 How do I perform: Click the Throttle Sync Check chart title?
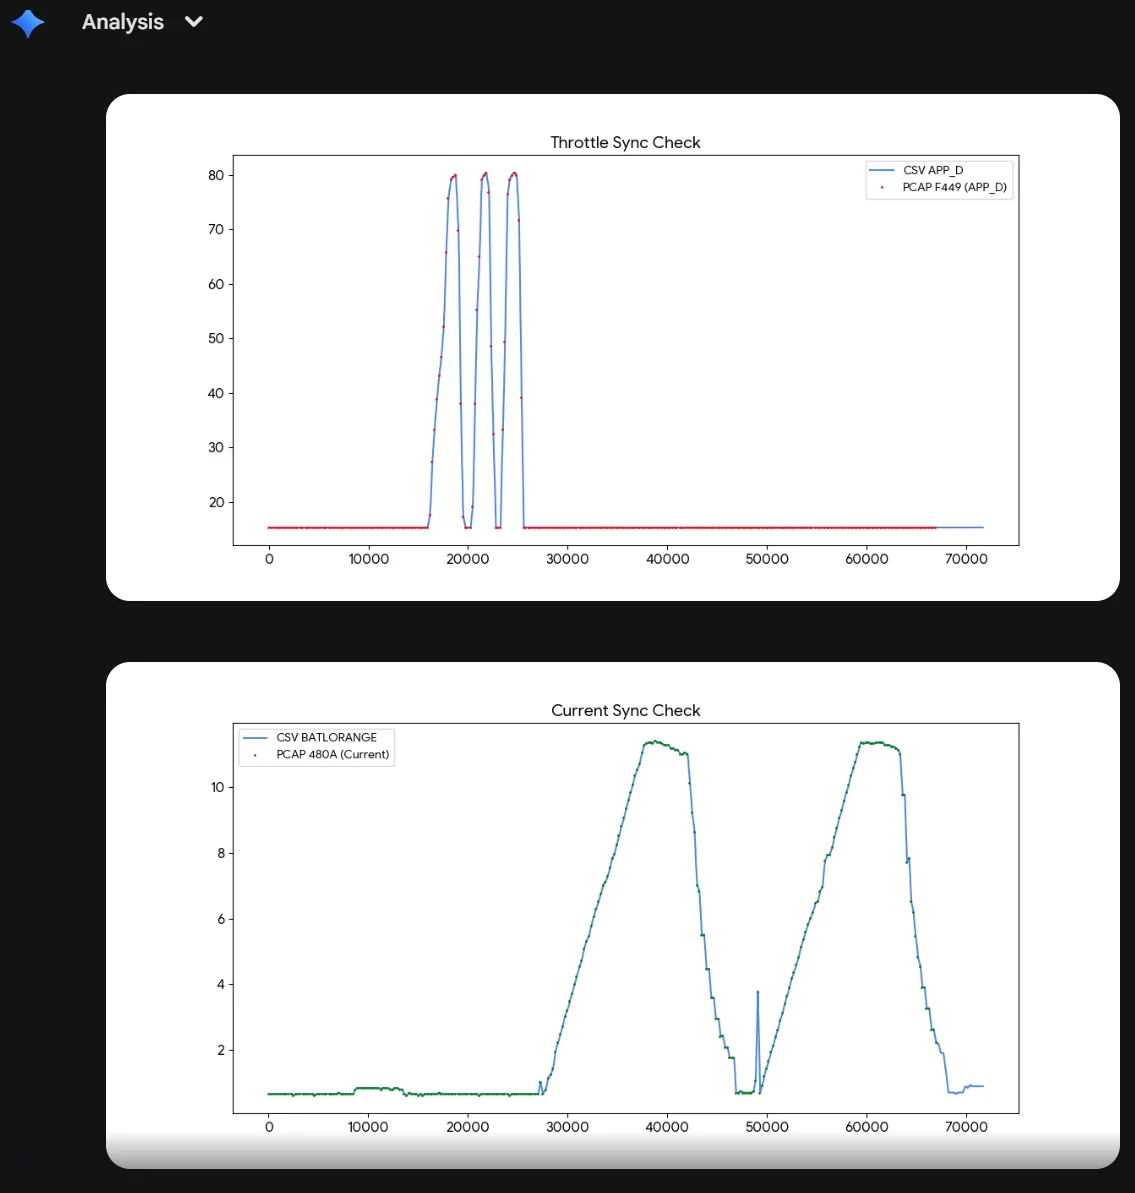point(625,143)
